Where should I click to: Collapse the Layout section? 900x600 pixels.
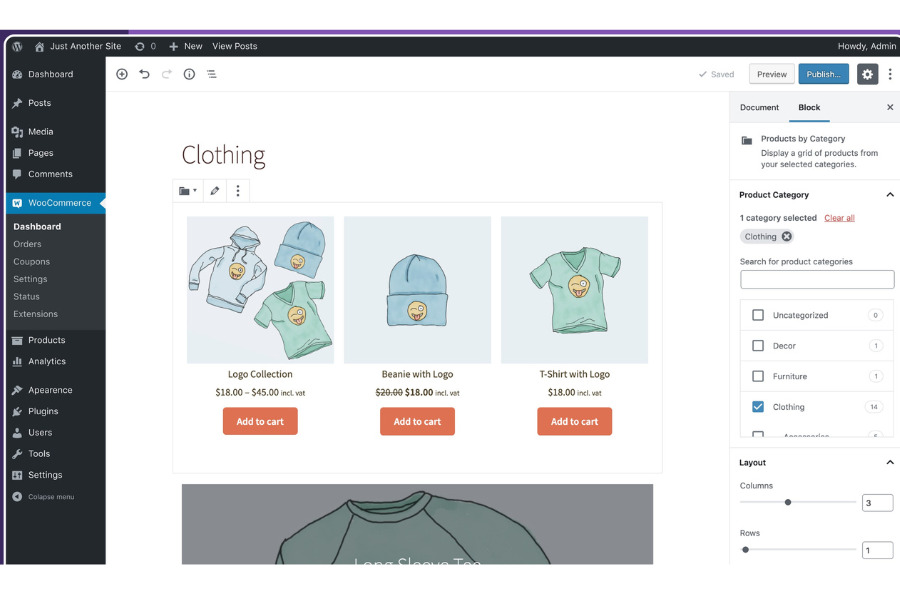pos(890,463)
